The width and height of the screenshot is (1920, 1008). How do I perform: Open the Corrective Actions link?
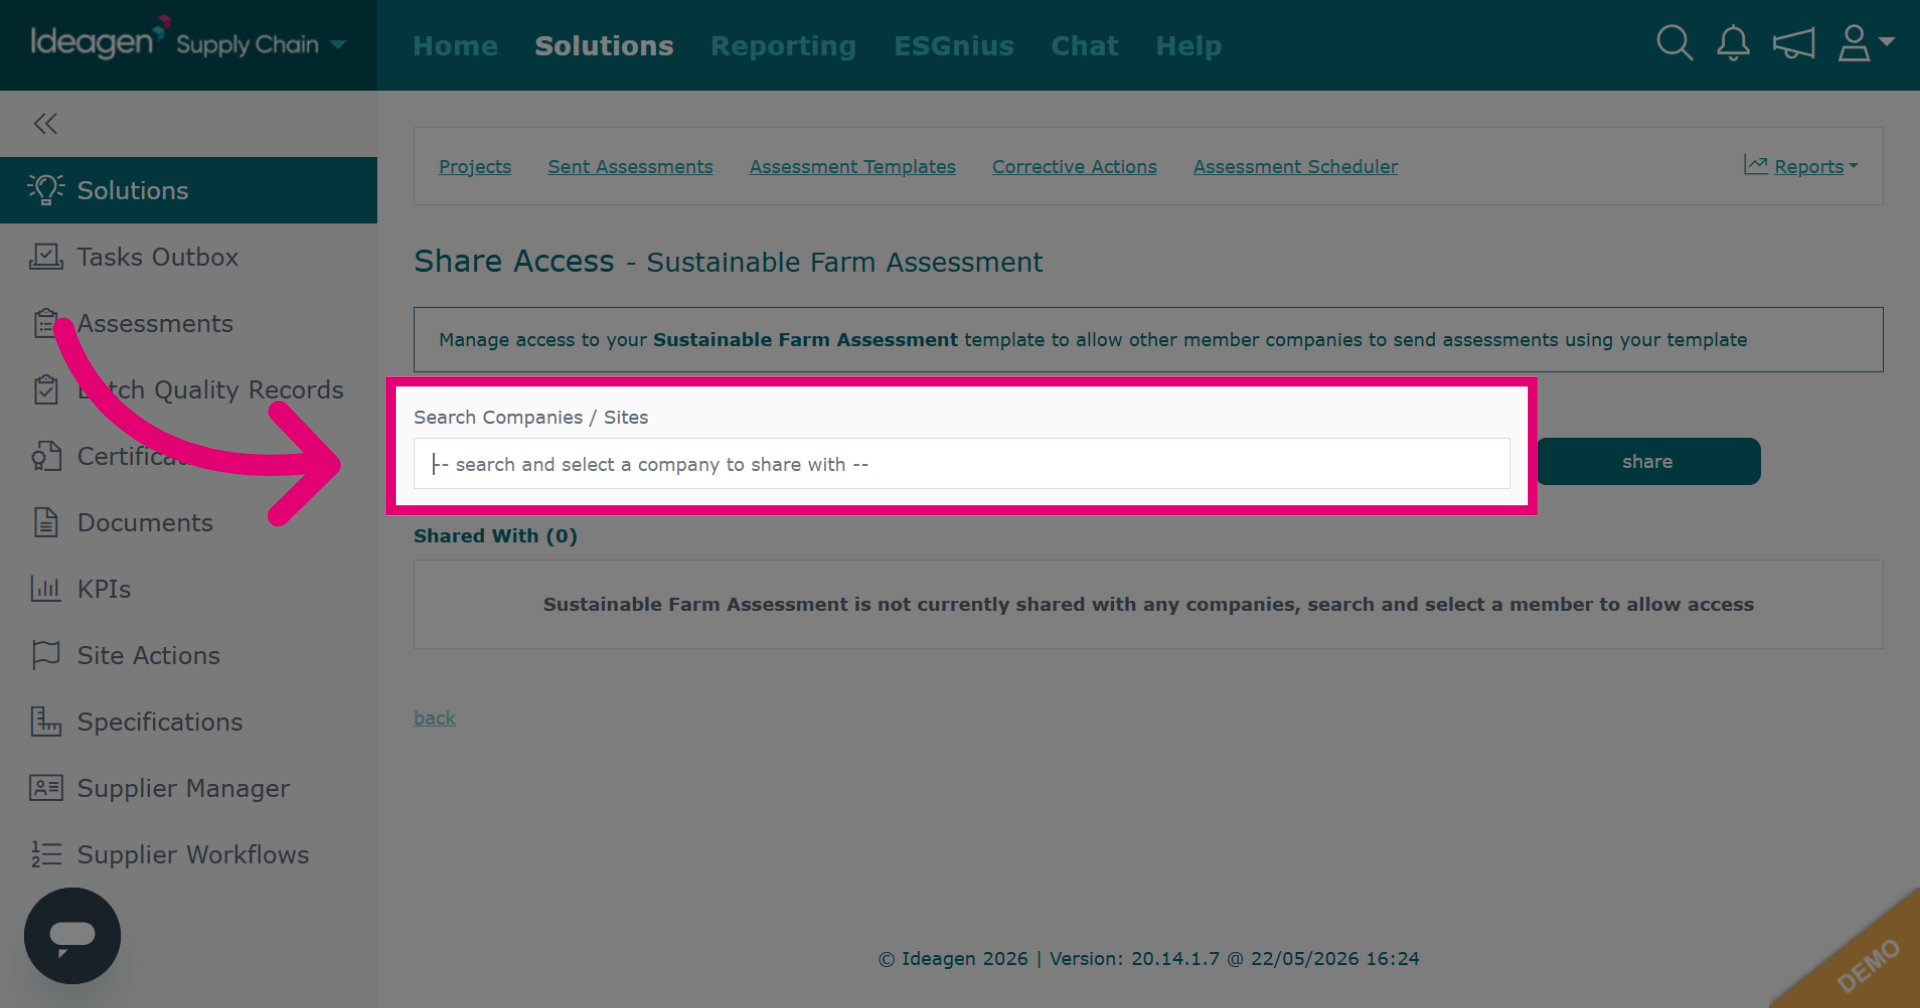coord(1074,167)
